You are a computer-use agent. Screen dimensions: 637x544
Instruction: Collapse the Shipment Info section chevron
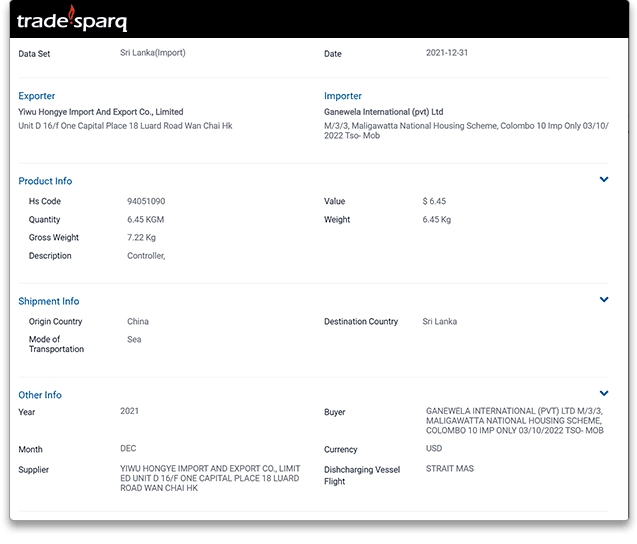tap(604, 299)
